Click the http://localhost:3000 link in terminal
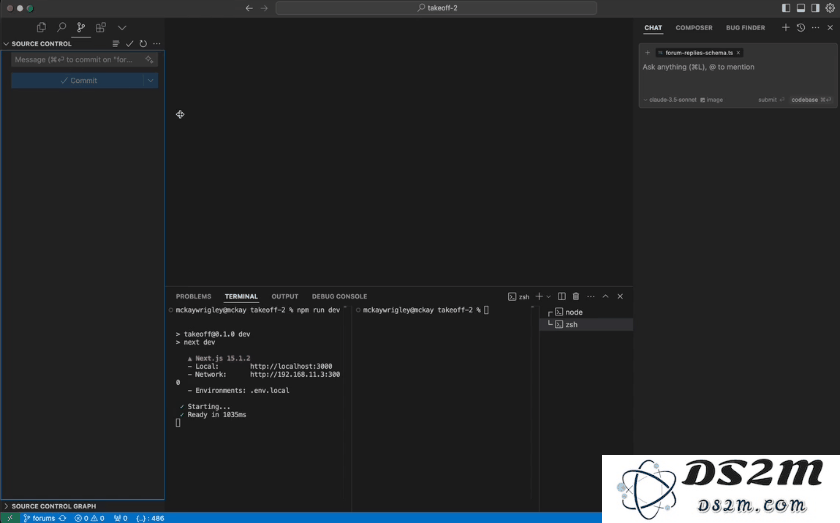The height and width of the screenshot is (523, 840). [291, 367]
